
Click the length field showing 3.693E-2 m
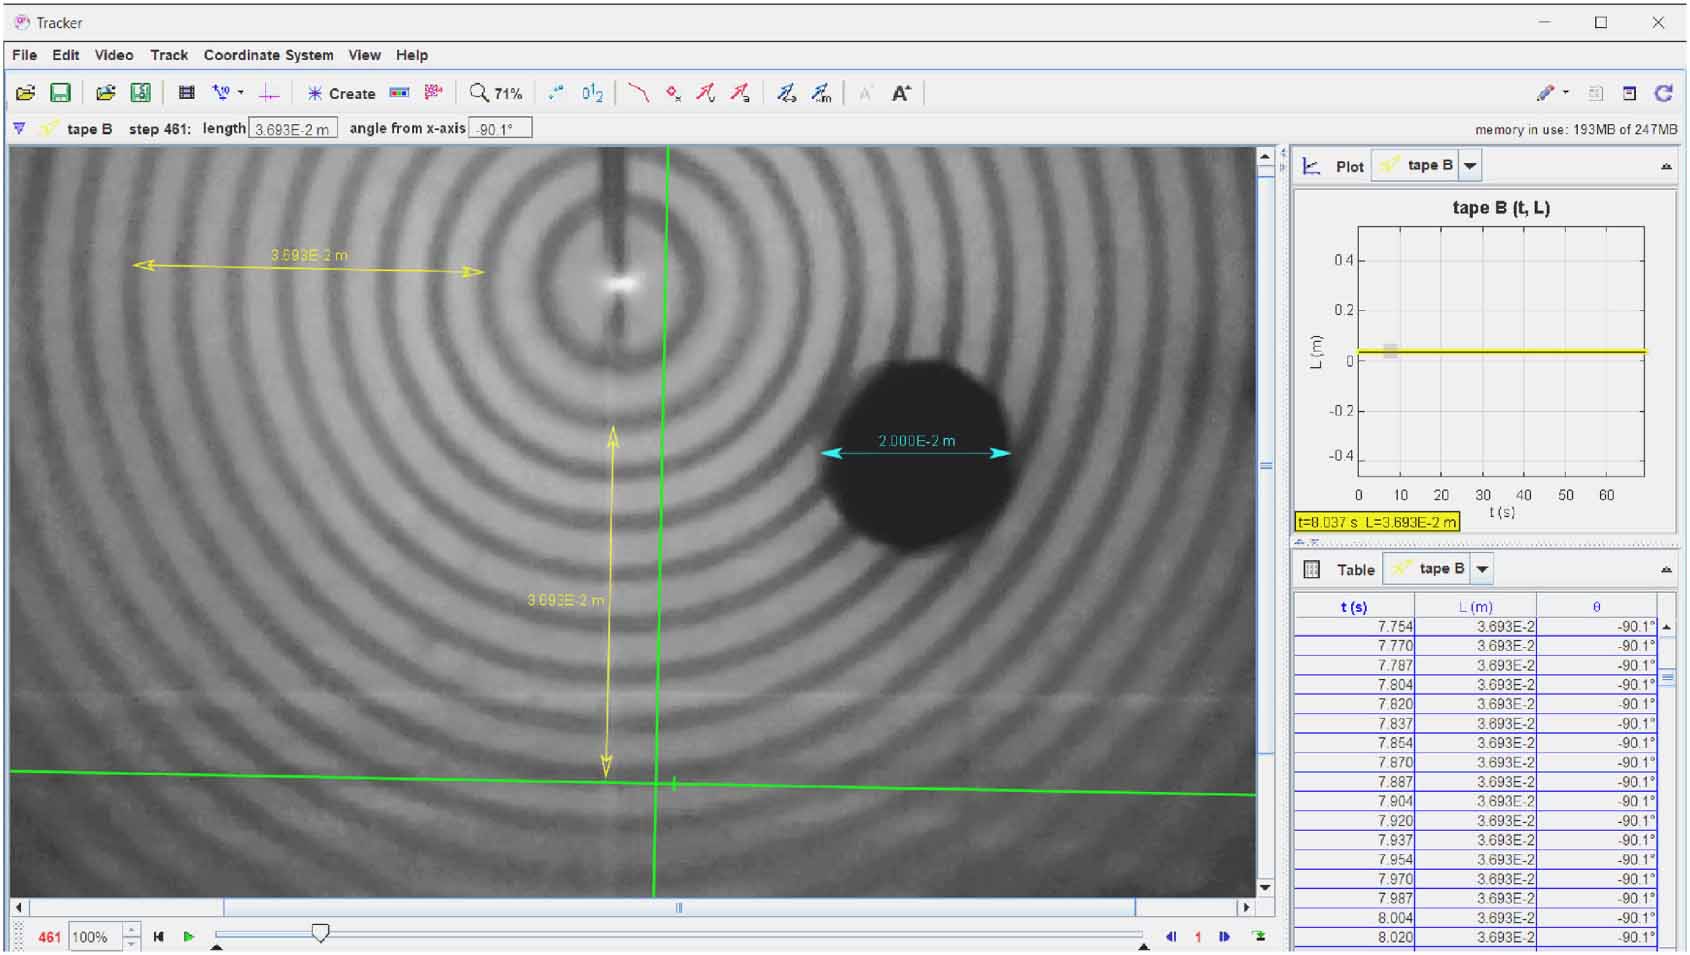(294, 128)
